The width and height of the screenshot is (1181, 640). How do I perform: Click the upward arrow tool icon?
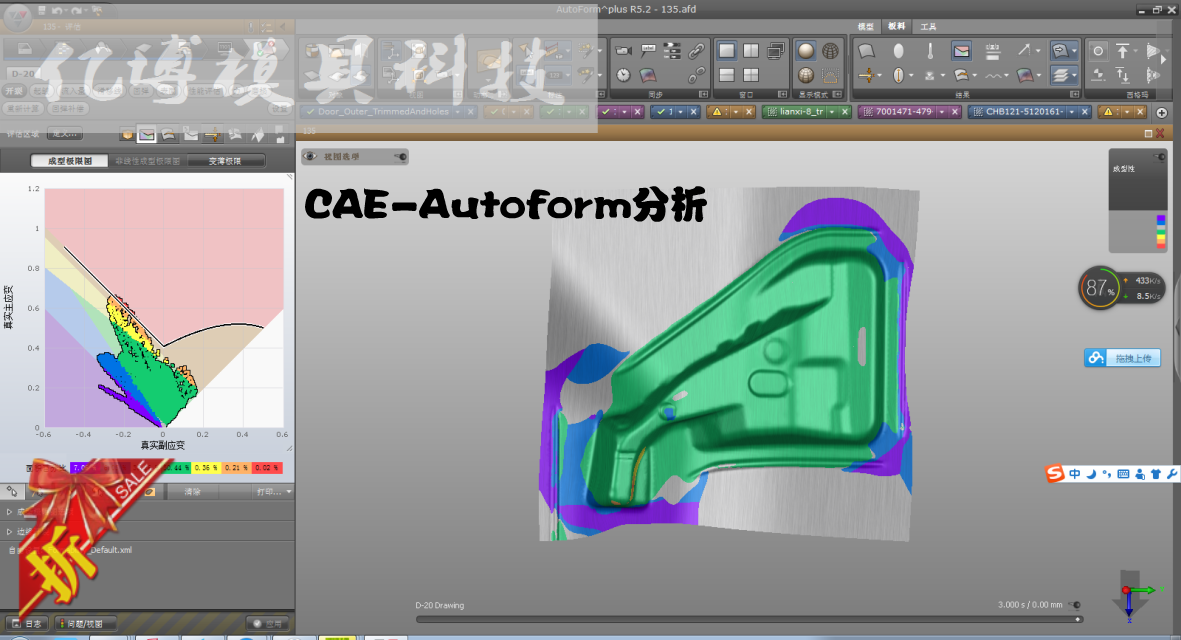click(x=1122, y=50)
